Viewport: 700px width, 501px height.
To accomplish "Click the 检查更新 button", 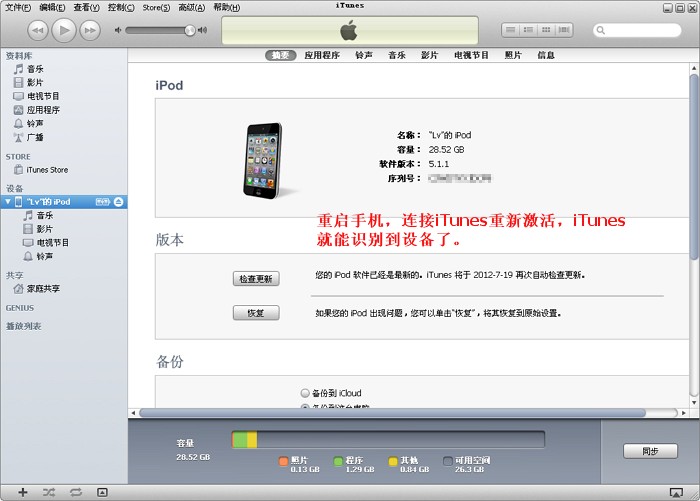I will pos(256,279).
